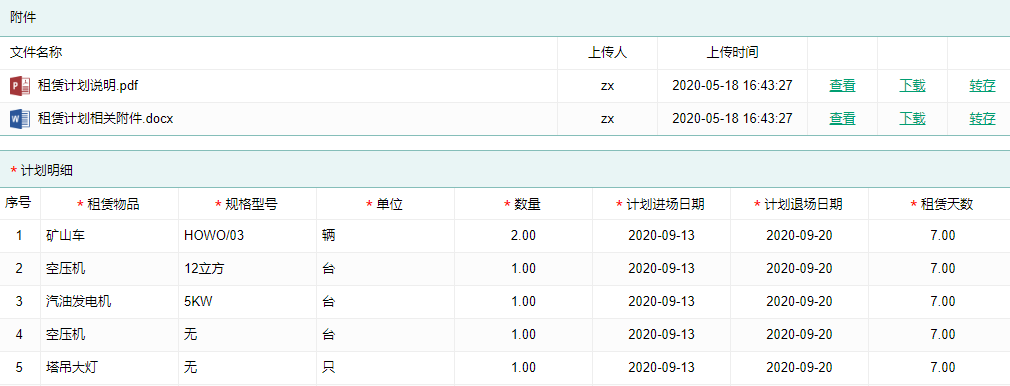Click the 12立方 specification cell

point(247,269)
